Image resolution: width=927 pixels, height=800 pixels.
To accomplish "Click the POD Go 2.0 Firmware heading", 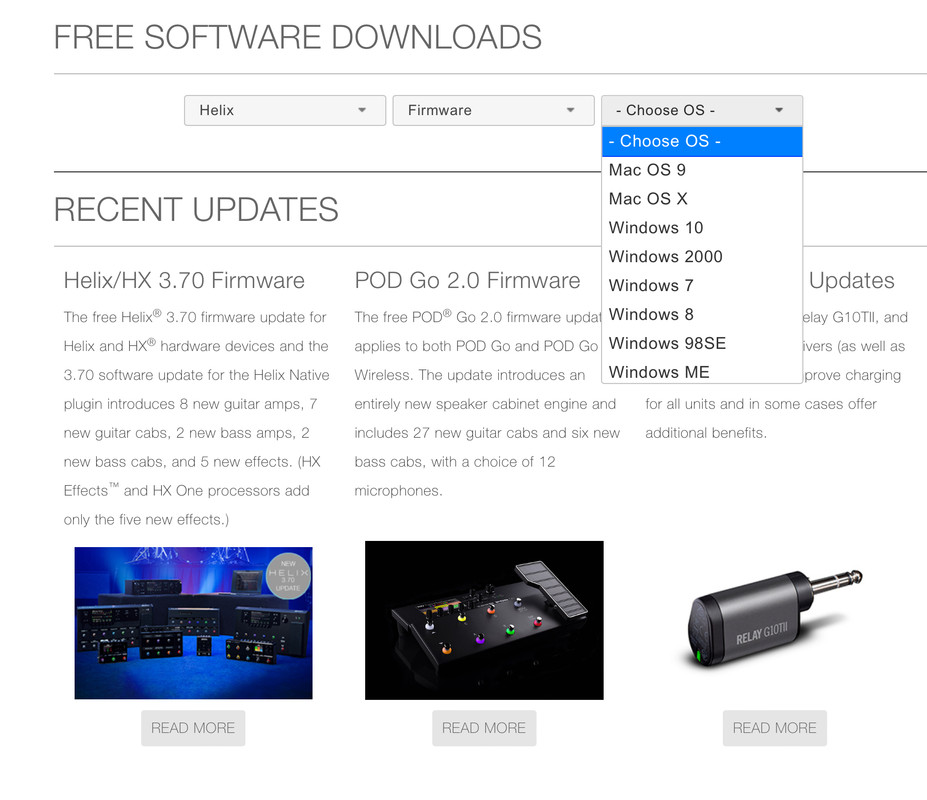I will [x=467, y=280].
